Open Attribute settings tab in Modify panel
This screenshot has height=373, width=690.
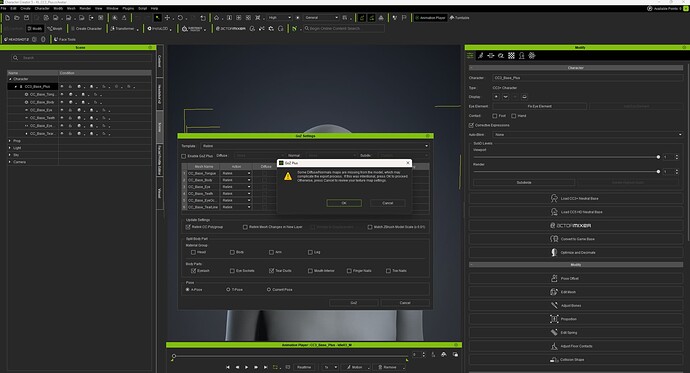click(470, 55)
